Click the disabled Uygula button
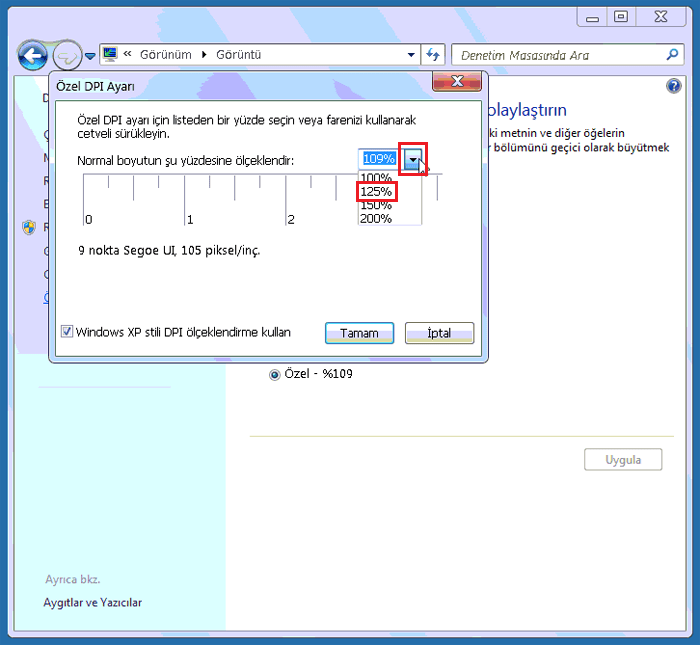Screen dimensions: 700x645 [x=623, y=459]
